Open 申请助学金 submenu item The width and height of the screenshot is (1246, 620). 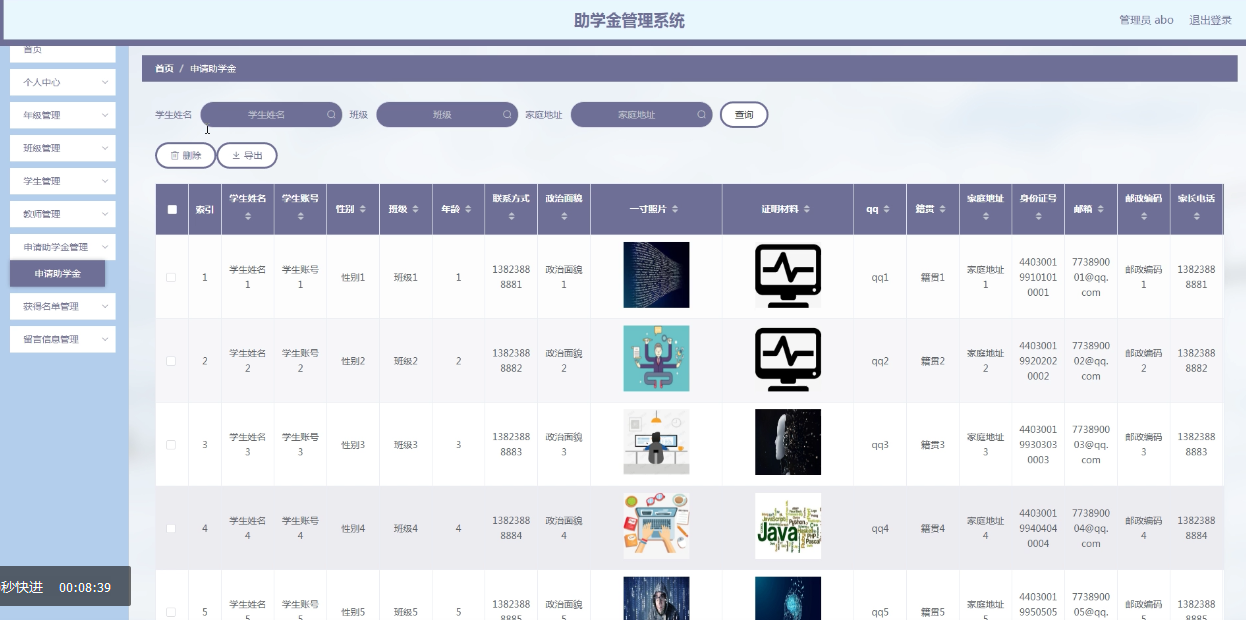[57, 273]
